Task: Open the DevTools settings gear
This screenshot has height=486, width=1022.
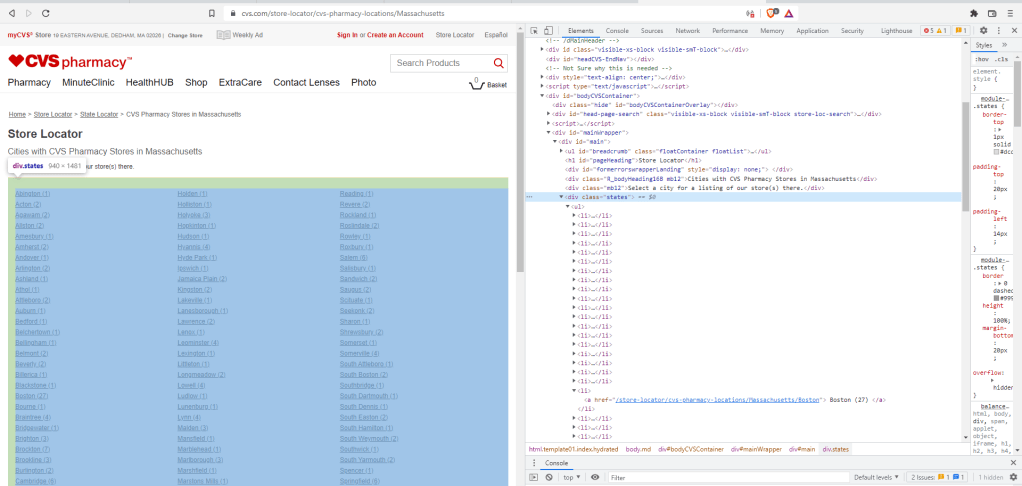Action: coord(983,31)
